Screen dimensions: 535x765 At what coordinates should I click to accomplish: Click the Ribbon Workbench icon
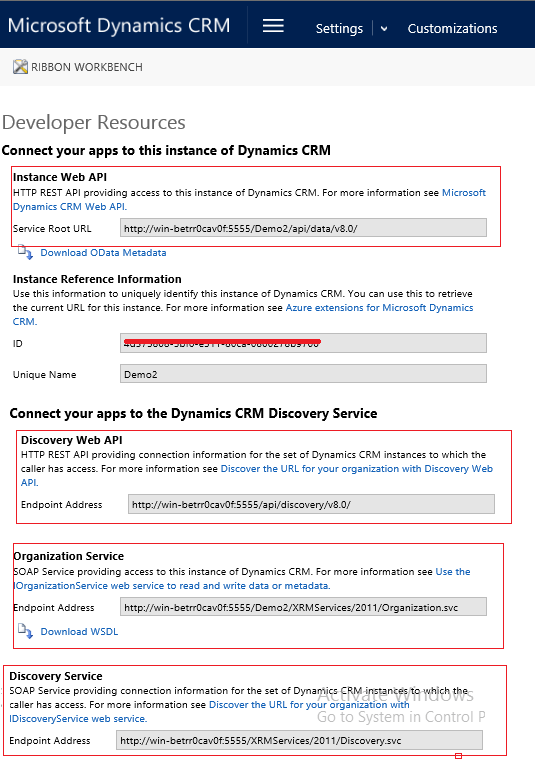click(x=20, y=67)
